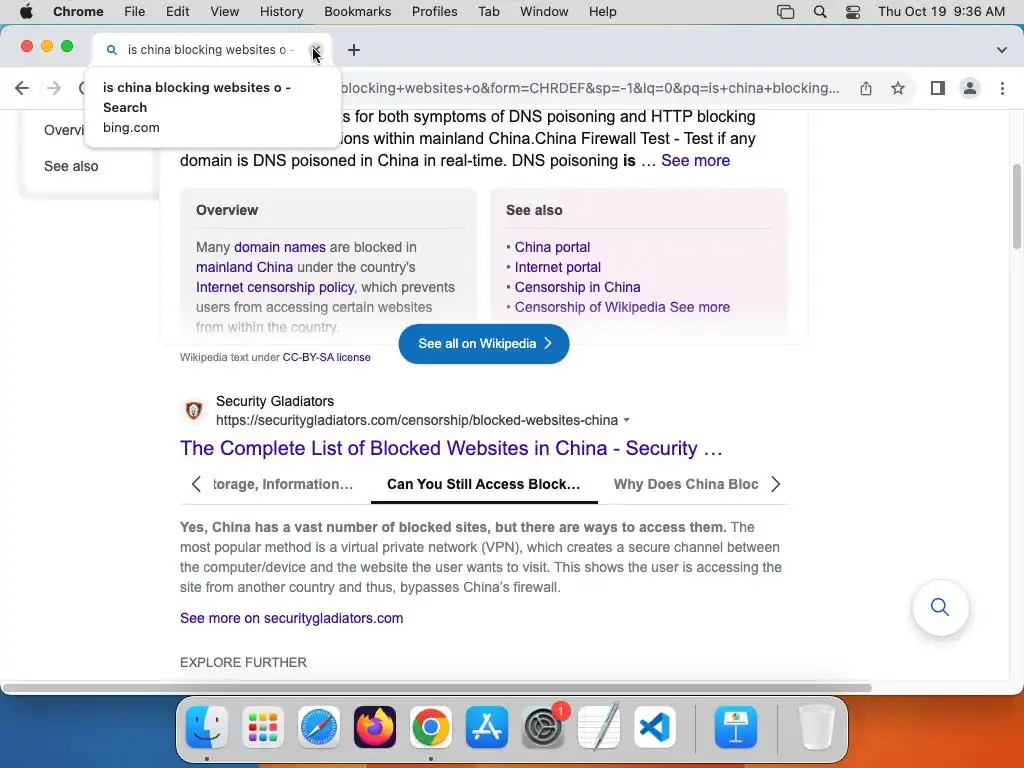Select the torage, Information tab
The height and width of the screenshot is (768, 1024).
(283, 485)
